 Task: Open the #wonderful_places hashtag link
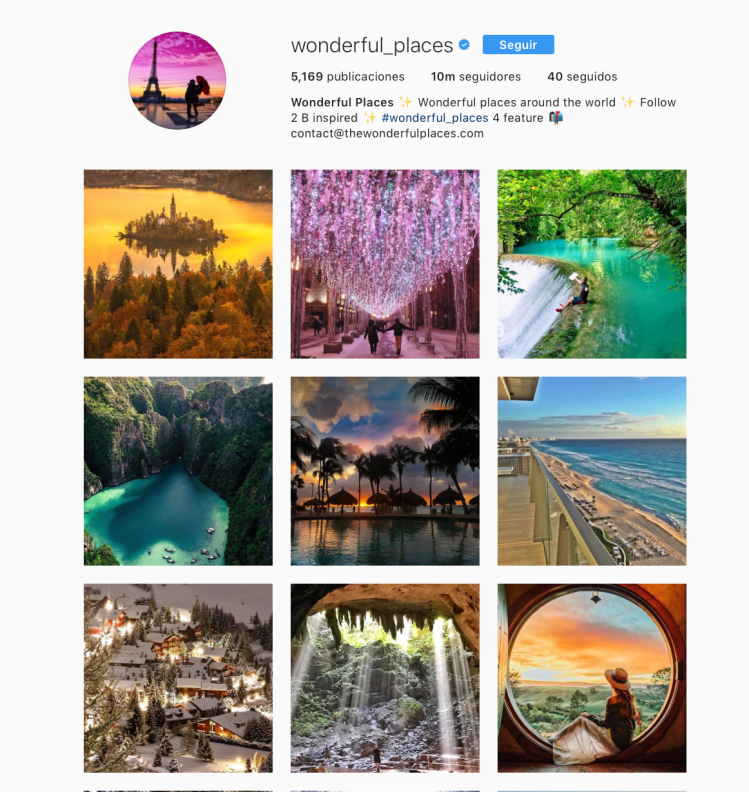(x=435, y=118)
